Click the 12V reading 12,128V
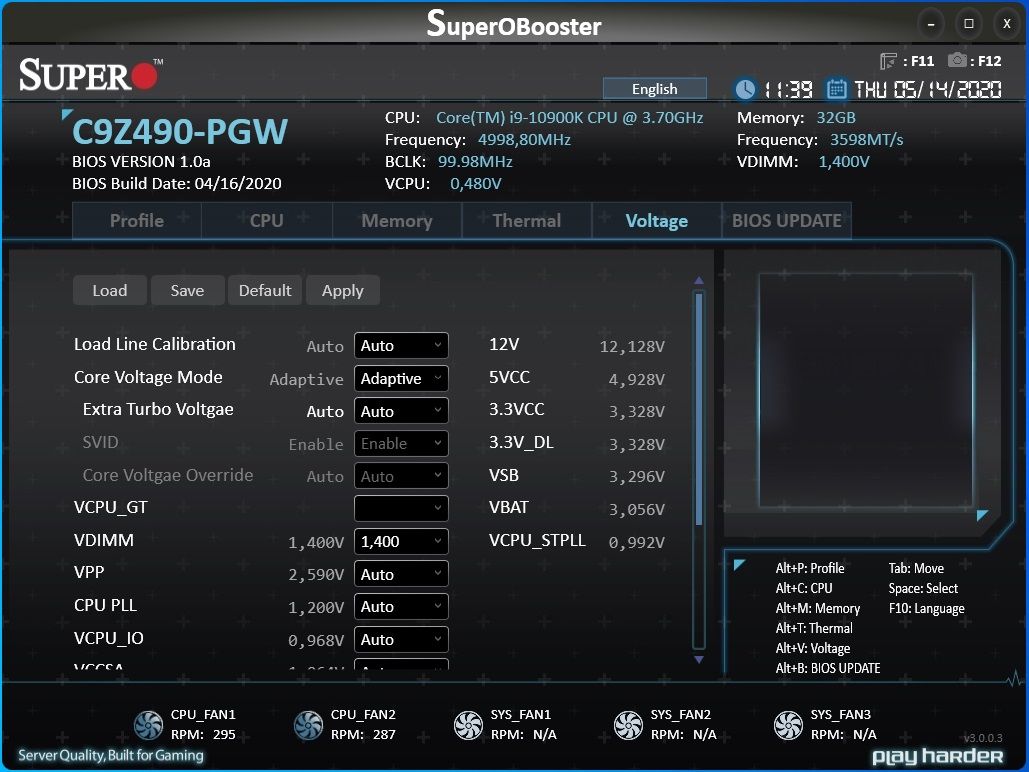 tap(632, 347)
